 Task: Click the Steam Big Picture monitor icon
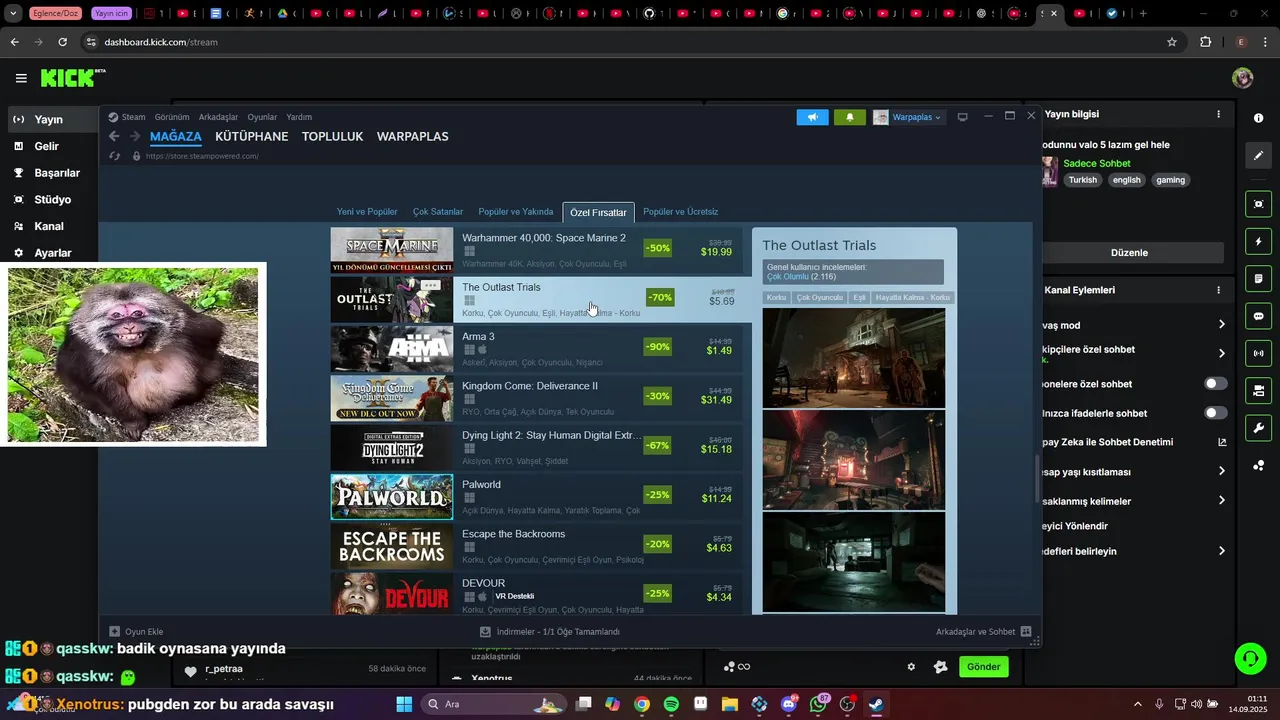click(x=962, y=117)
